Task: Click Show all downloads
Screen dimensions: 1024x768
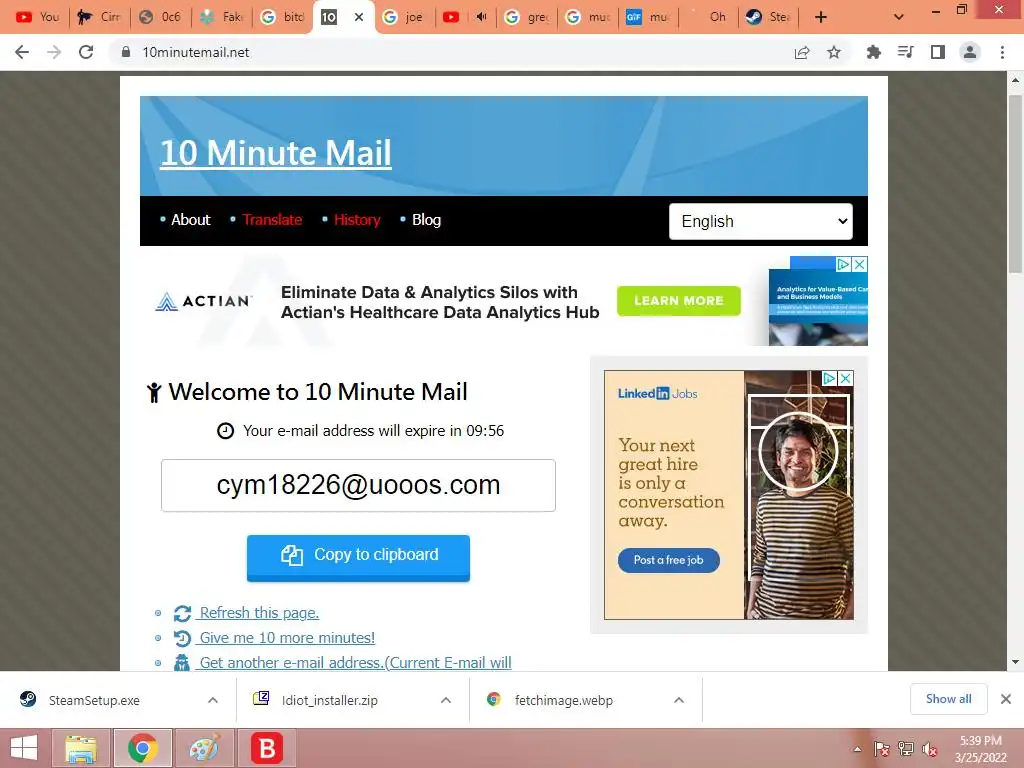Action: click(x=948, y=699)
